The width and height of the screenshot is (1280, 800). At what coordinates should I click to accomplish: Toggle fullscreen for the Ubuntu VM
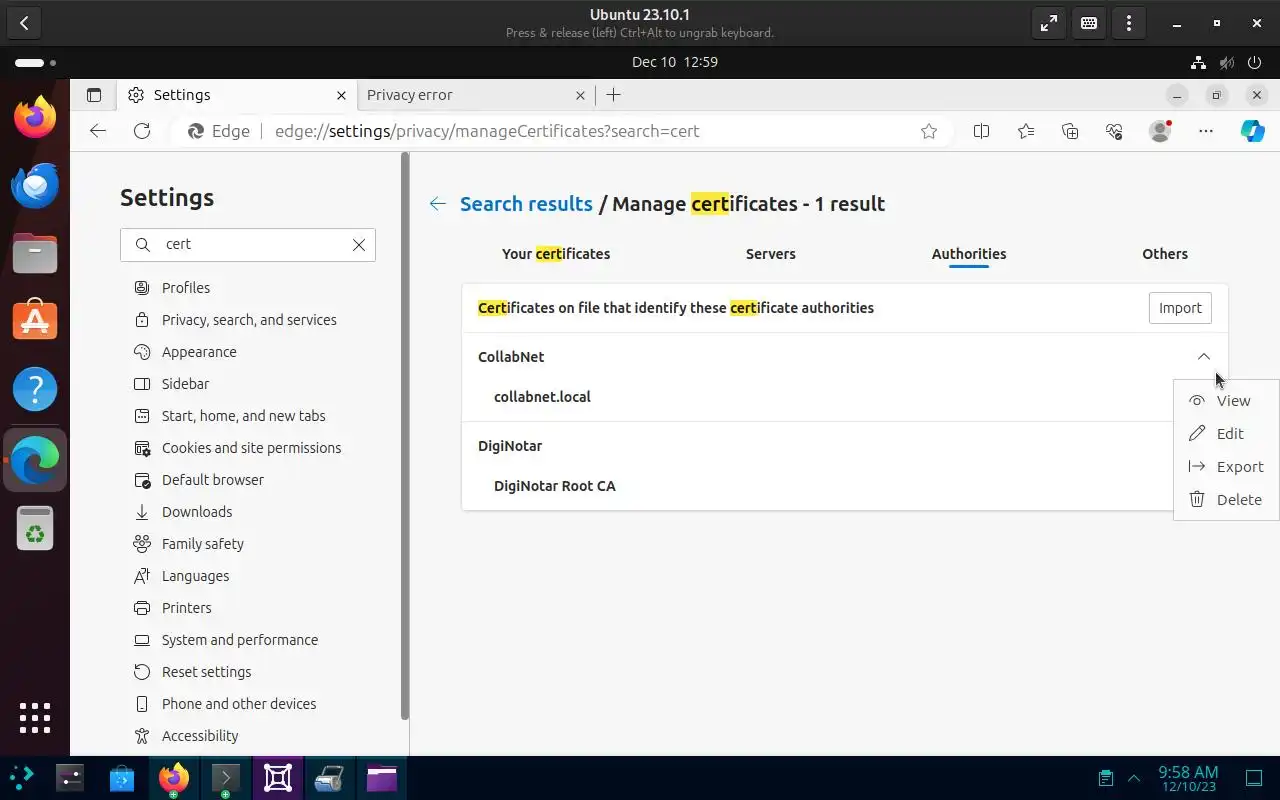coord(1049,23)
